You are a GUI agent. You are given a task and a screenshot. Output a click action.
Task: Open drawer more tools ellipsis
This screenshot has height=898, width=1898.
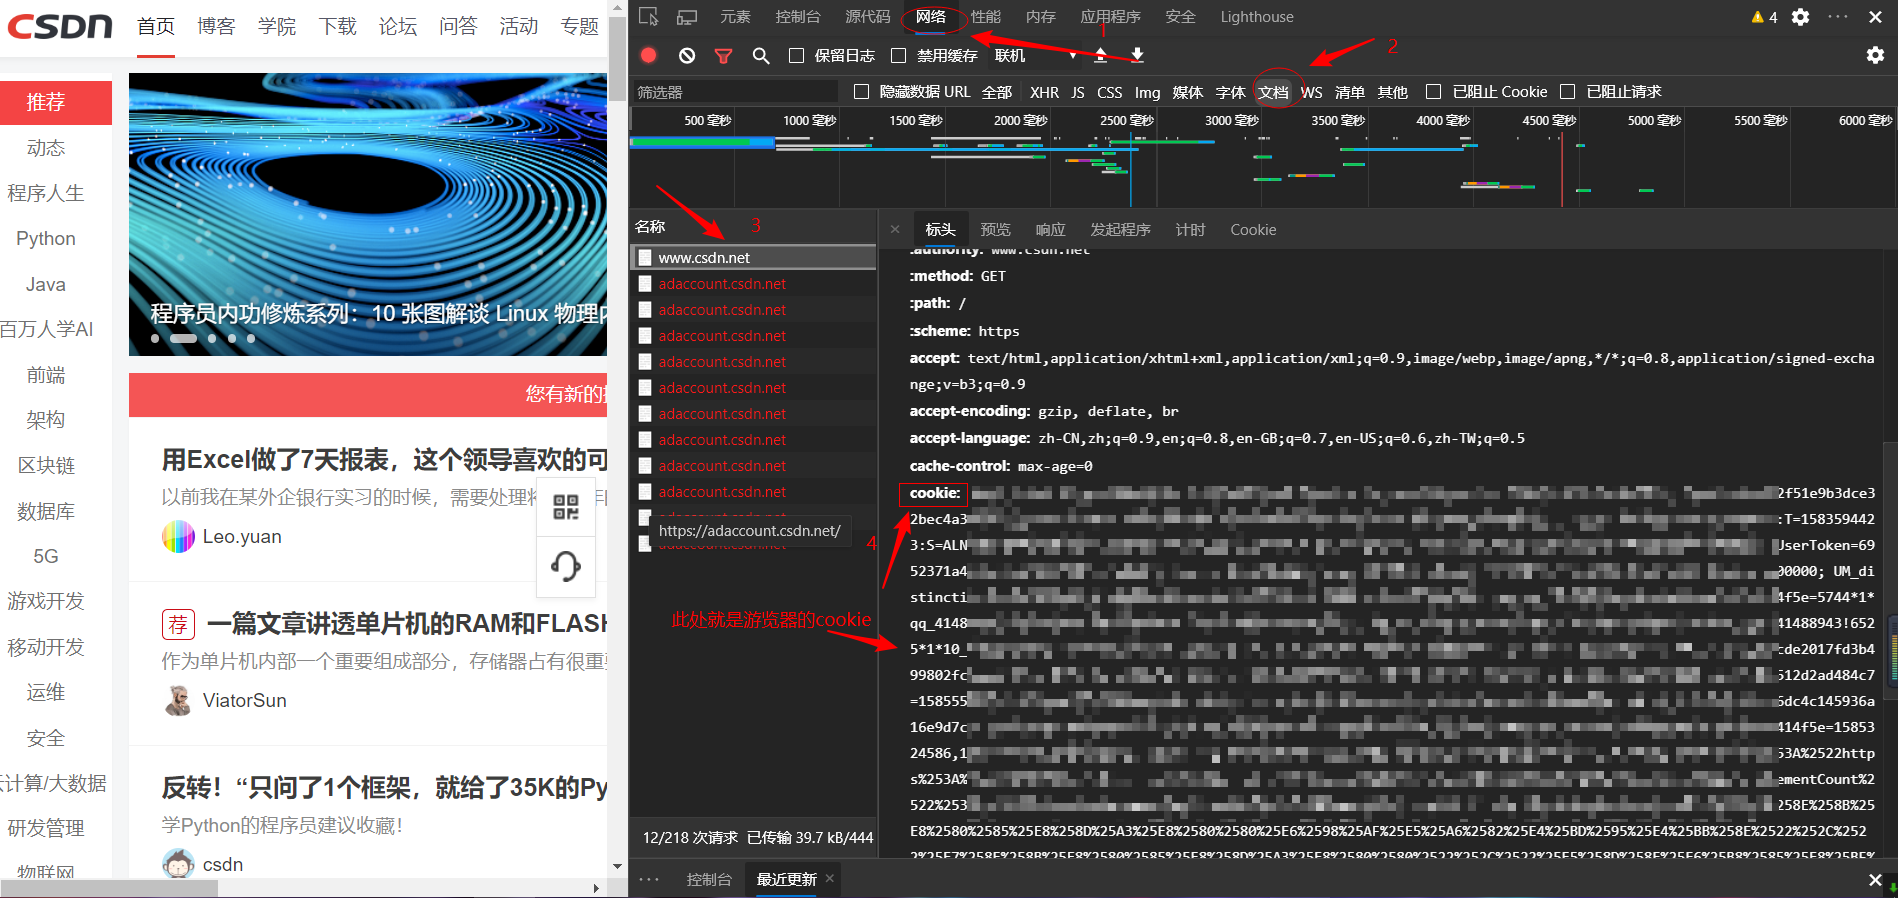click(649, 880)
